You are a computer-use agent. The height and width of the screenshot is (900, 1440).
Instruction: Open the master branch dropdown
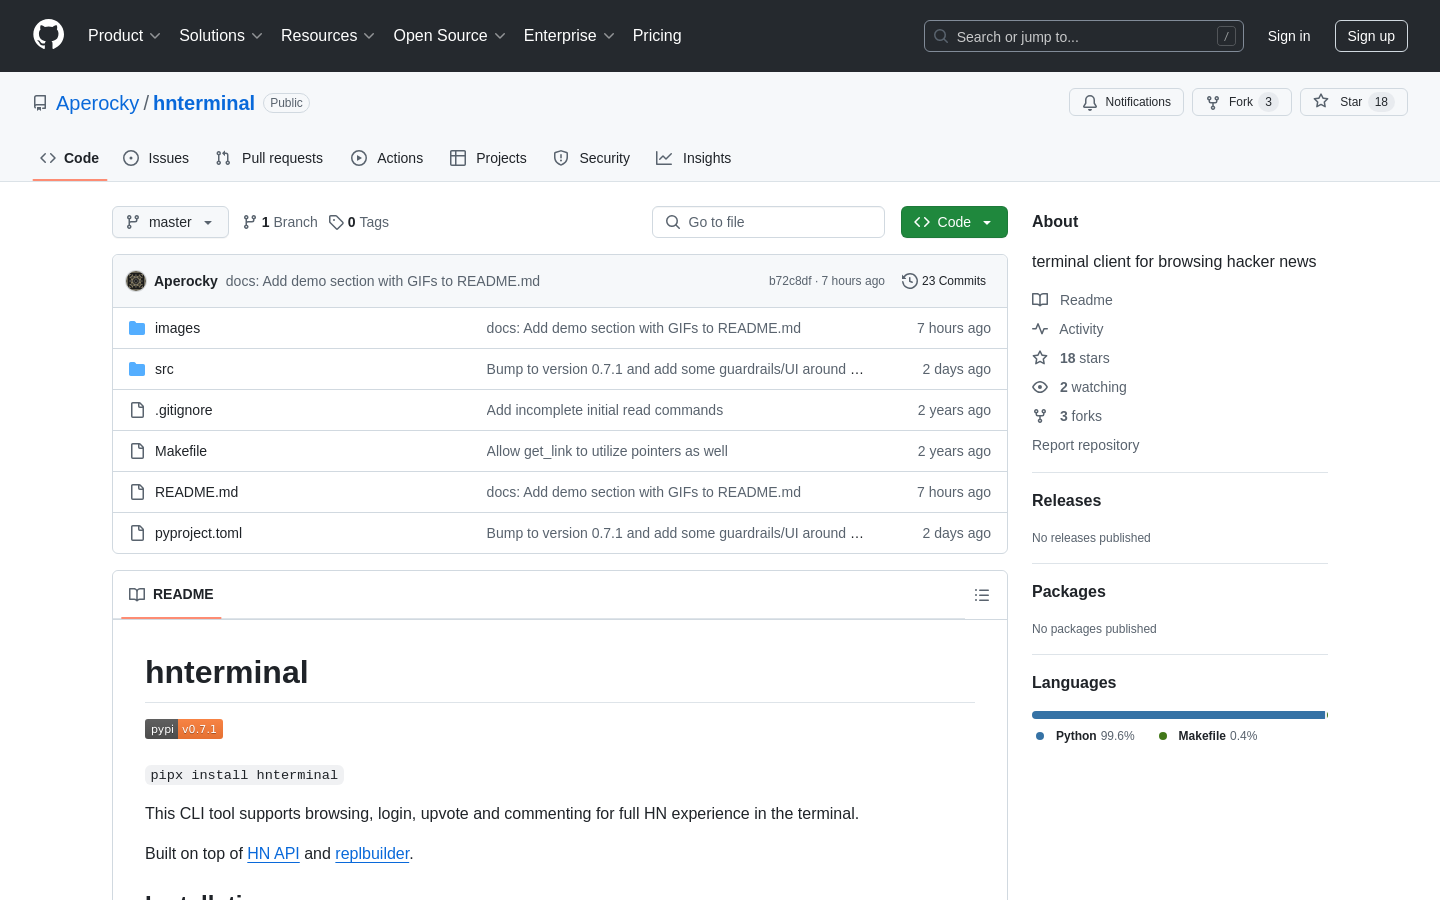click(170, 222)
